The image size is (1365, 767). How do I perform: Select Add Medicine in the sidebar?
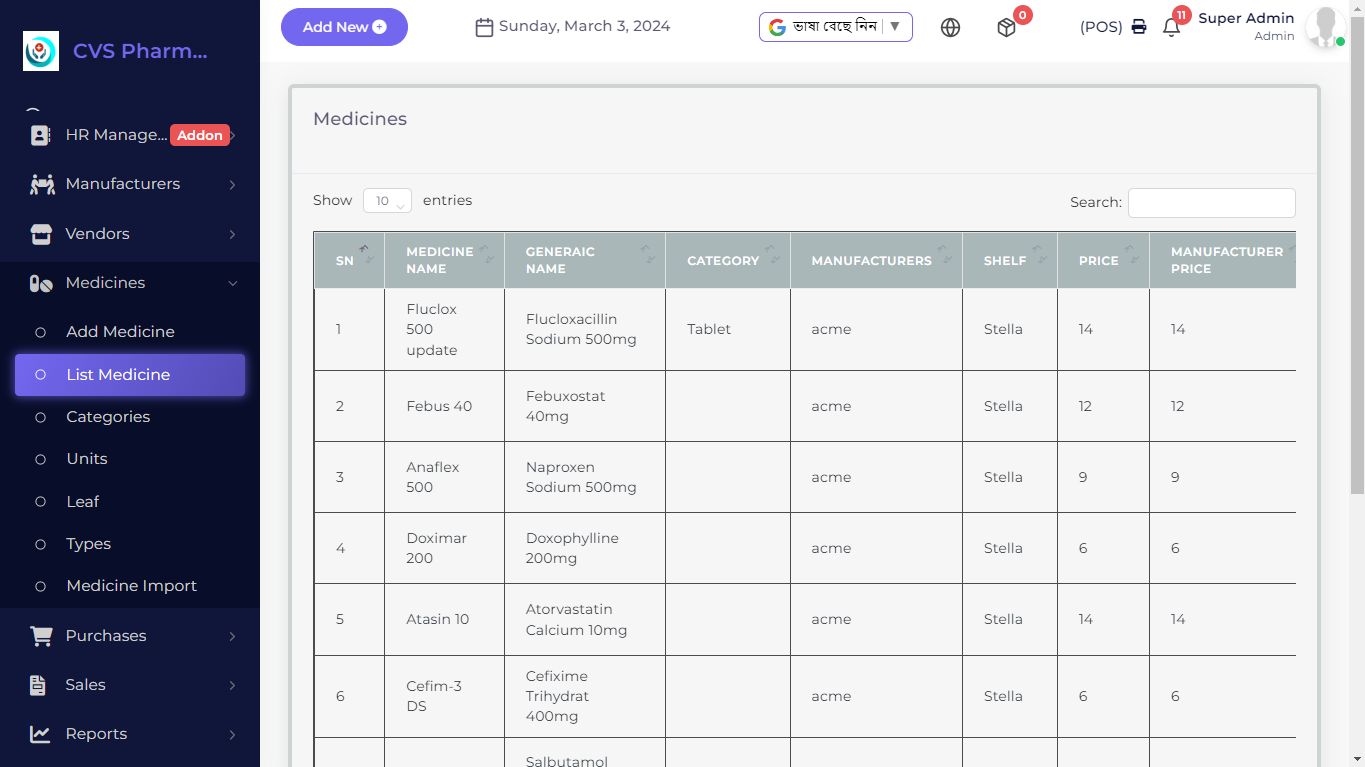point(119,331)
